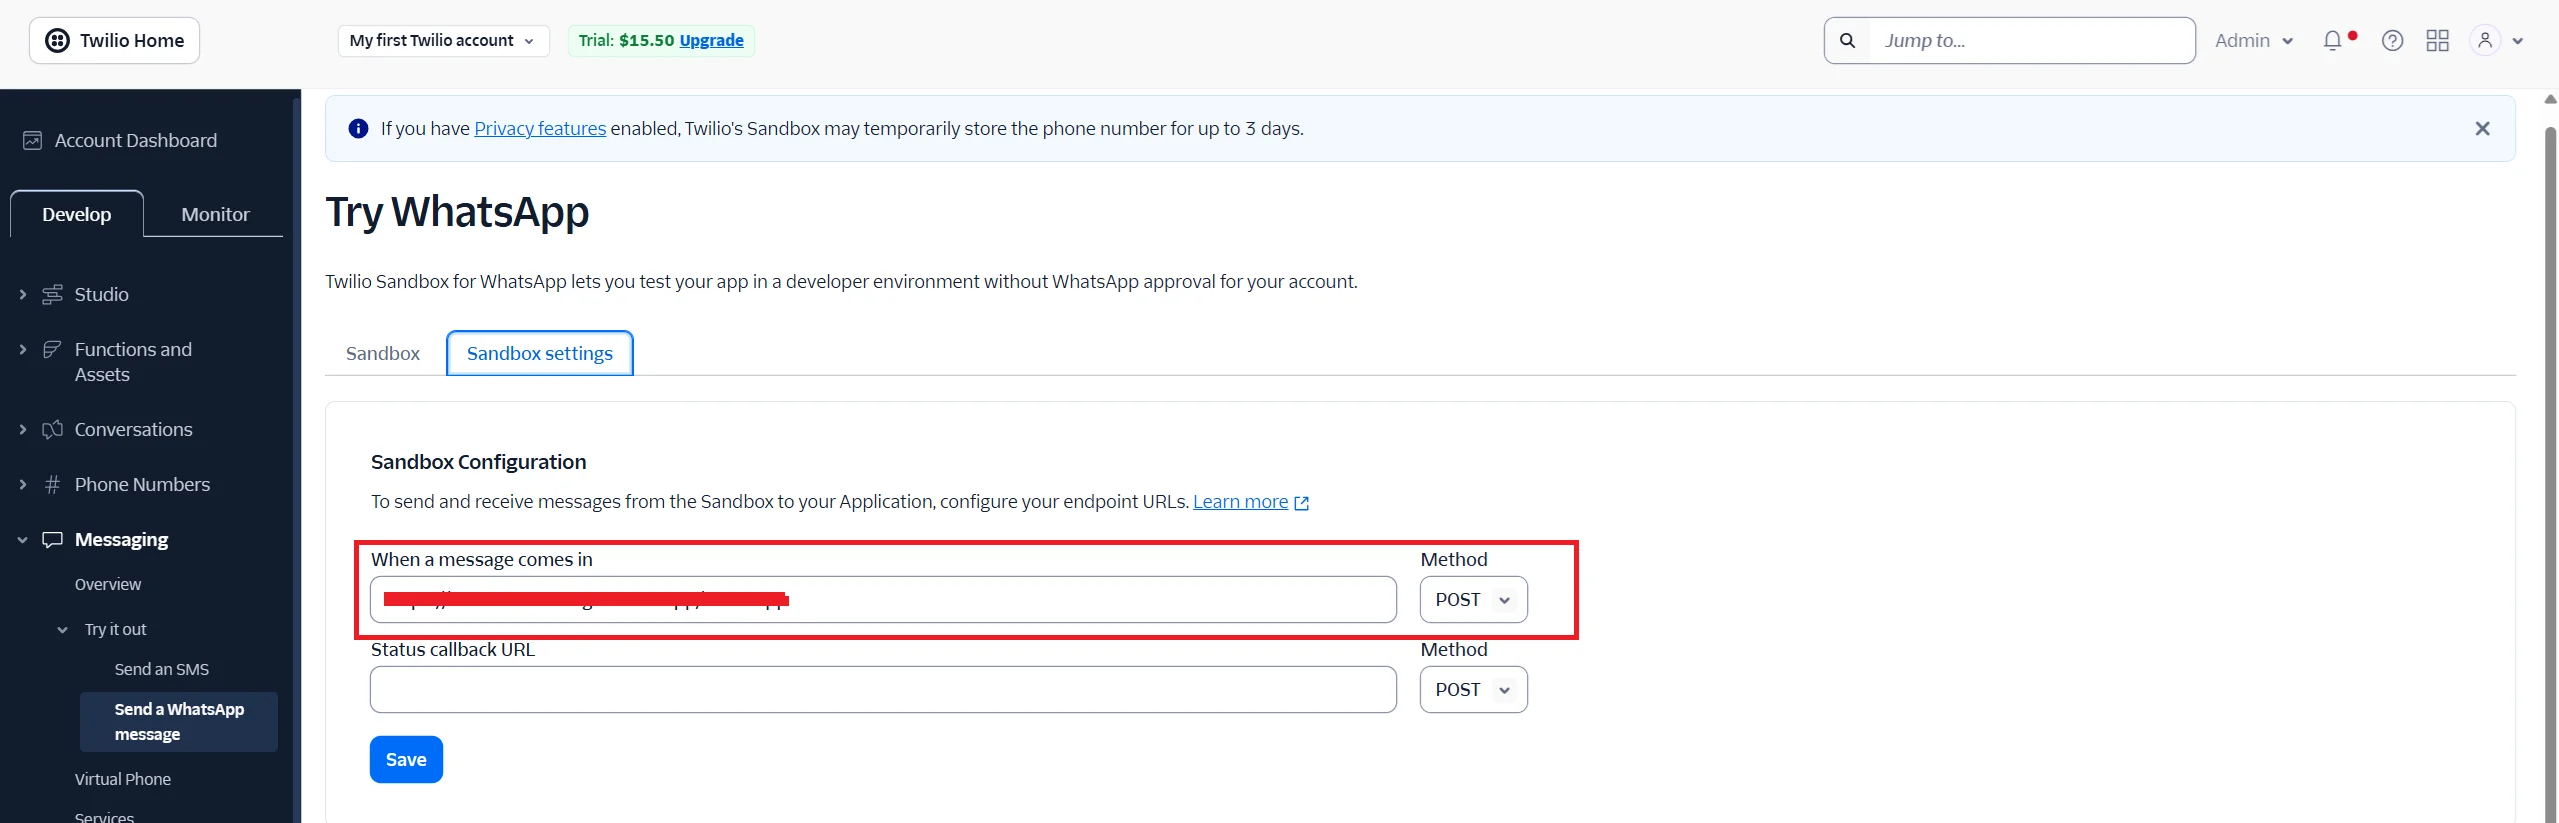Click the Phone Numbers hash icon
Viewport: 2559px width, 823px height.
pyautogui.click(x=52, y=485)
